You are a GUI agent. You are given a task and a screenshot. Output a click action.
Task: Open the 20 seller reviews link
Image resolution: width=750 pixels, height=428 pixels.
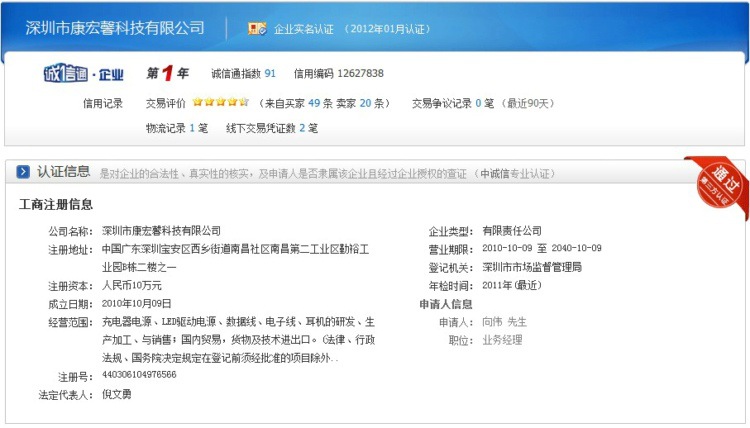365,103
